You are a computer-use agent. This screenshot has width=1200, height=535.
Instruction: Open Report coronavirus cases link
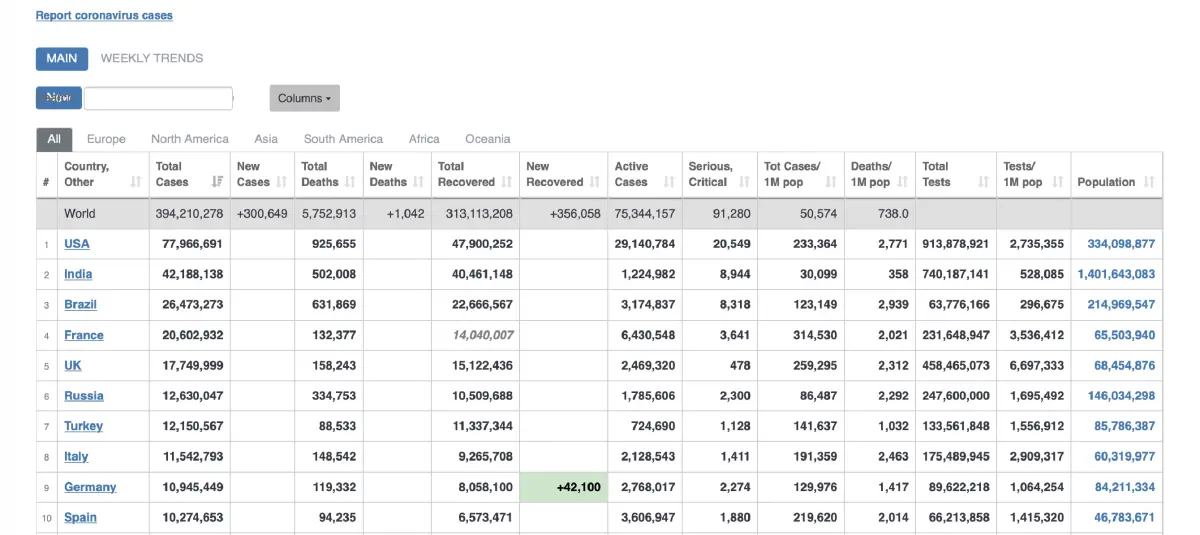[x=104, y=16]
